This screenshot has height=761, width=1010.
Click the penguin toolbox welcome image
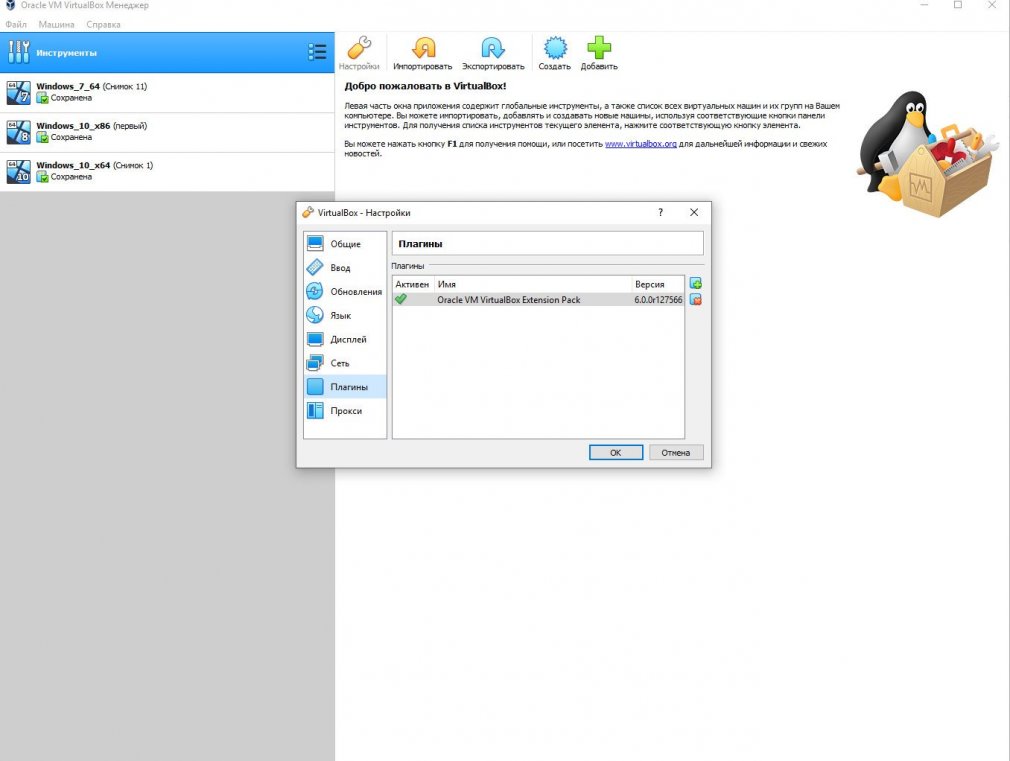point(928,153)
